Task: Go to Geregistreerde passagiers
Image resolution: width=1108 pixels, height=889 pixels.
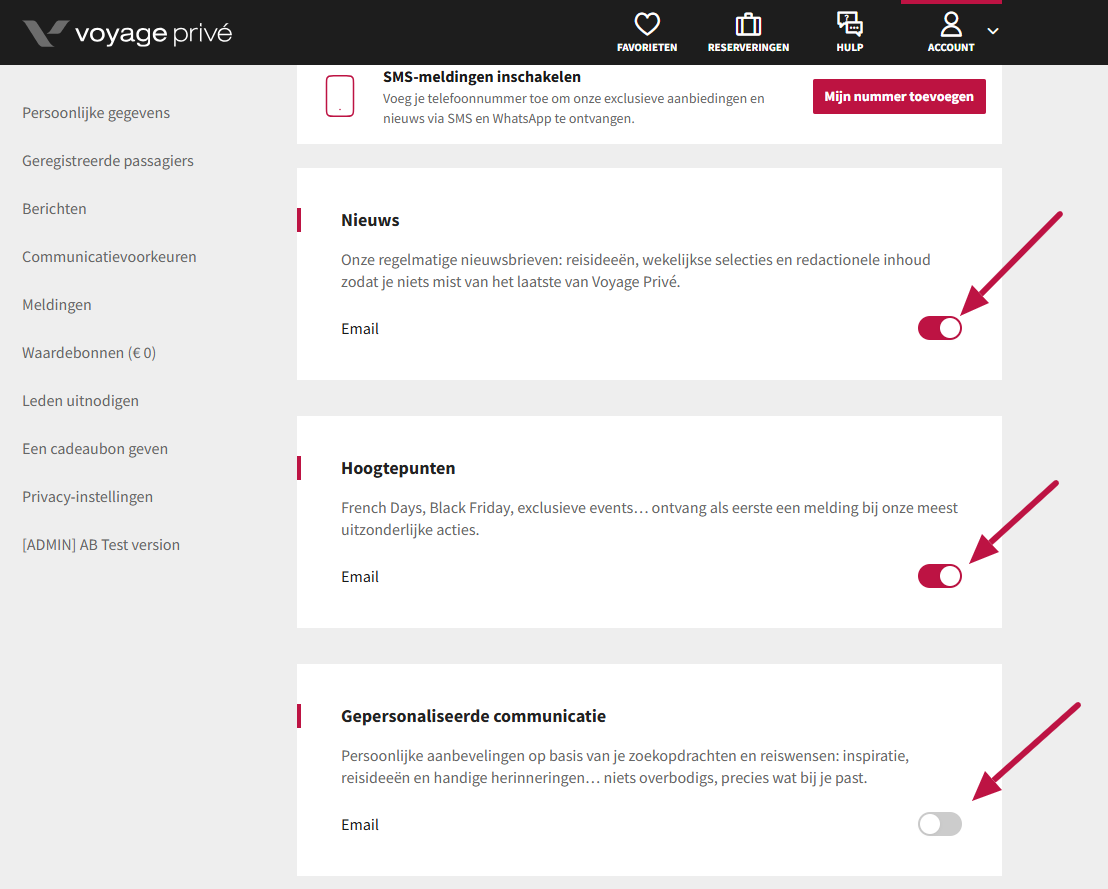Action: tap(108, 161)
